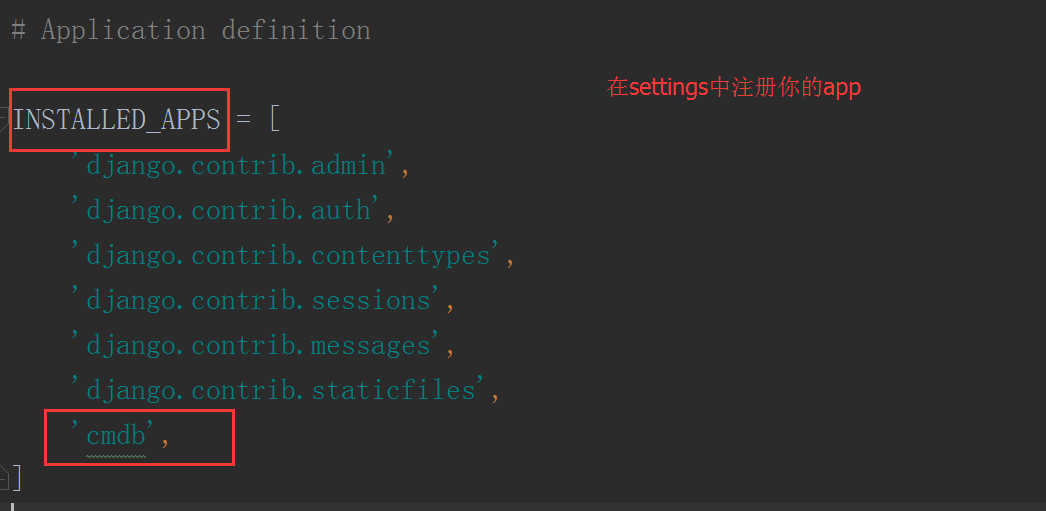
Task: Select the 'django.contrib.messages' entry
Action: click(257, 345)
